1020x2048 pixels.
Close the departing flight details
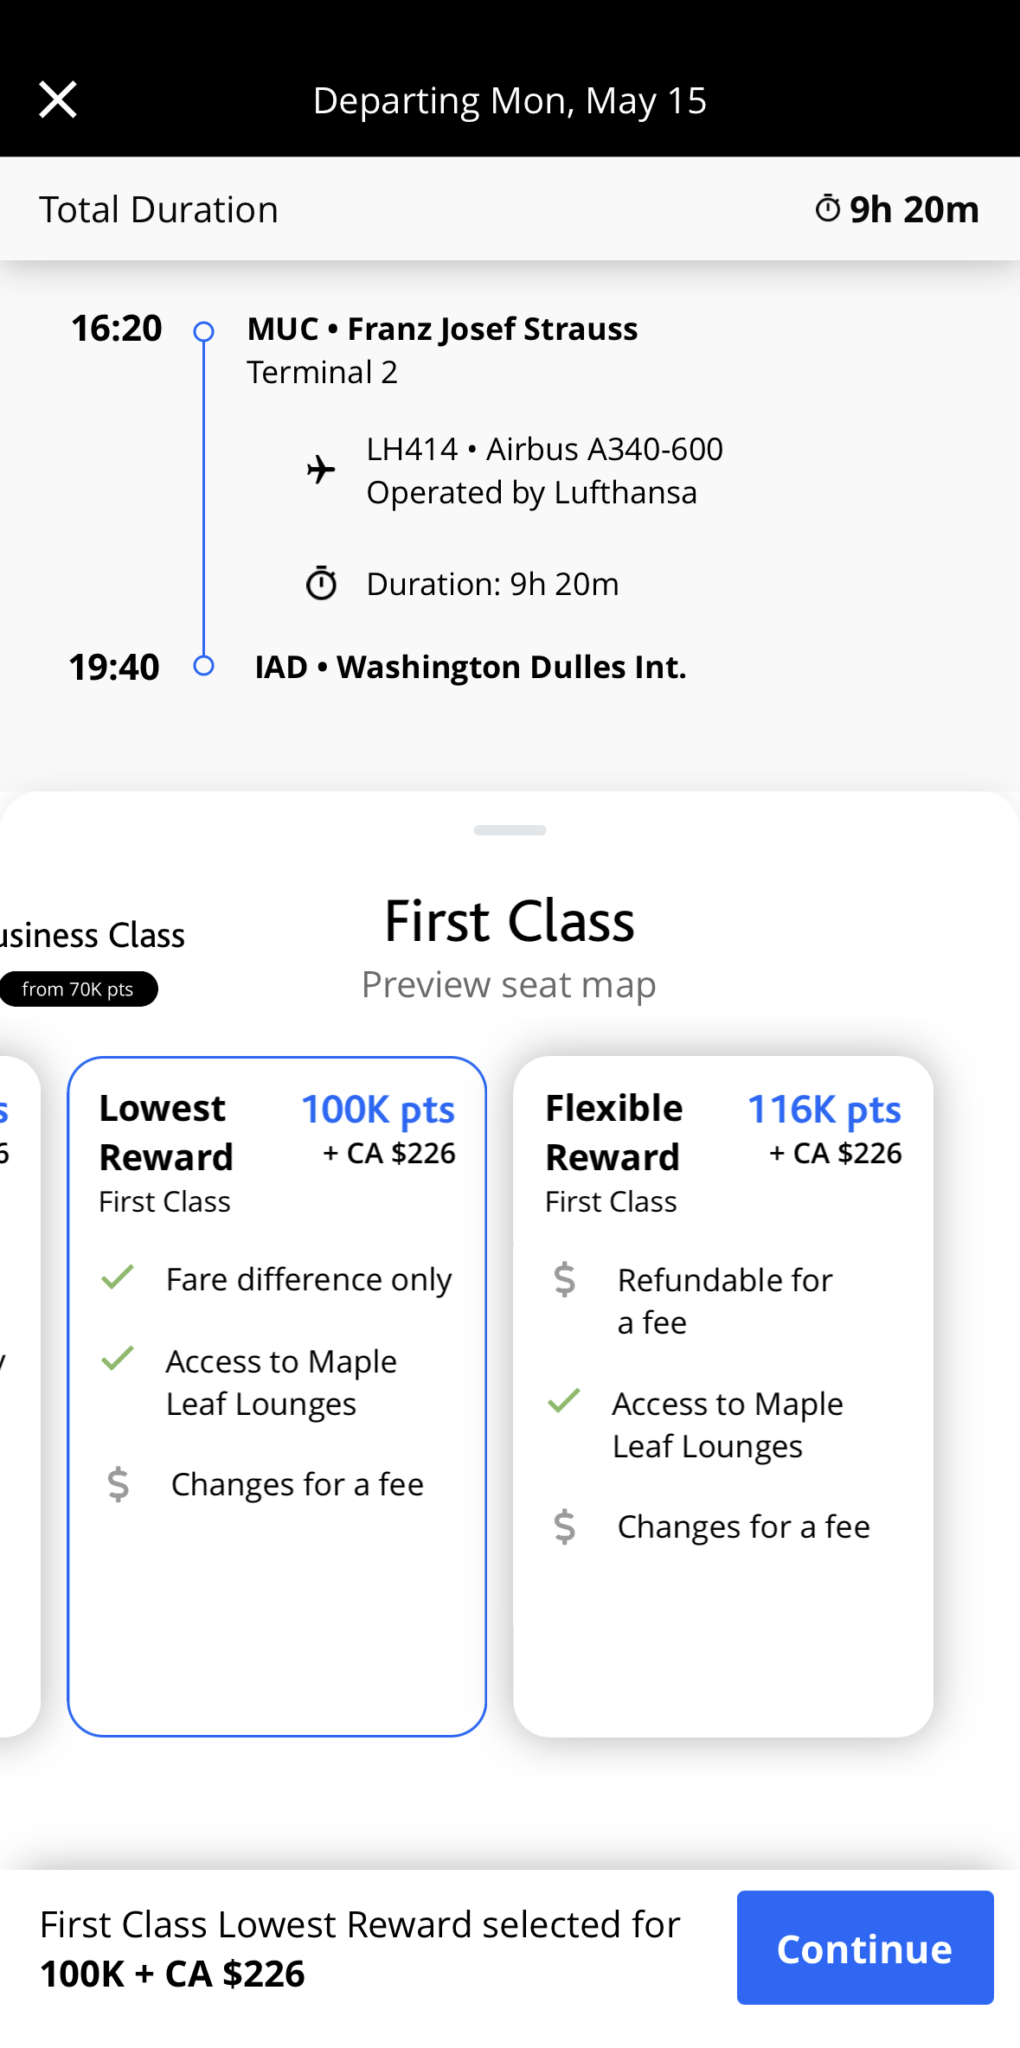[x=57, y=98]
